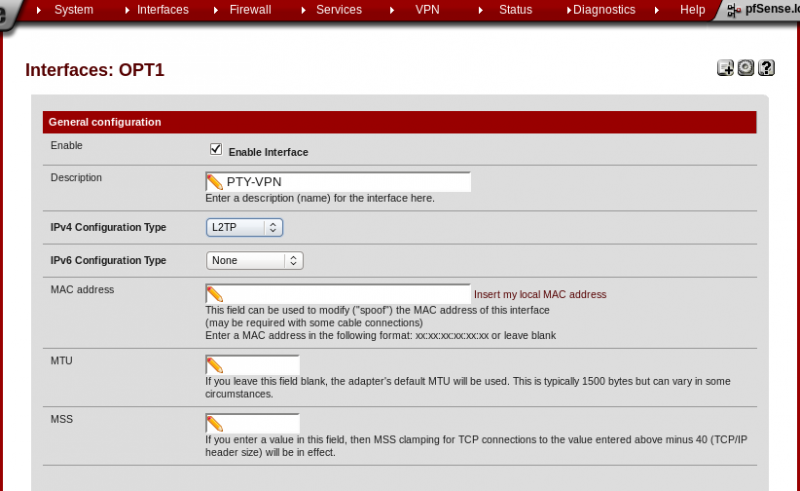Click the General configuration section header

pyautogui.click(x=399, y=122)
